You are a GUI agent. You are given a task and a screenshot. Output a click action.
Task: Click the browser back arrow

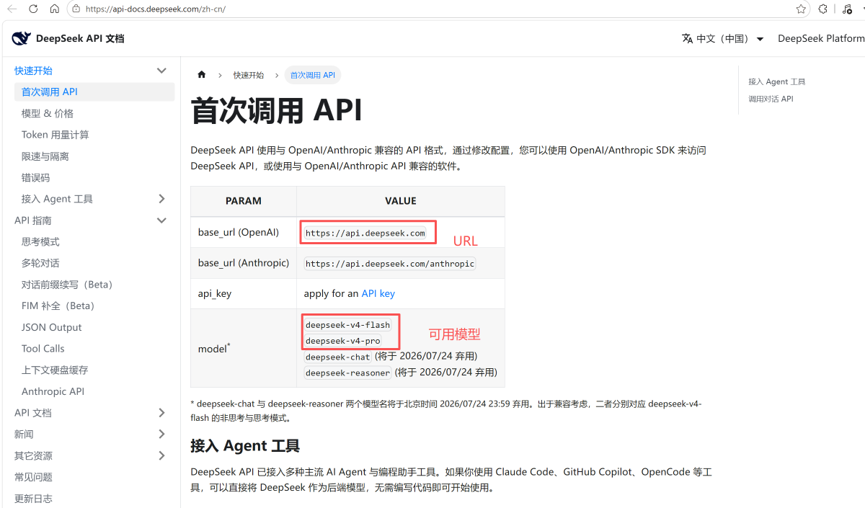coord(12,9)
